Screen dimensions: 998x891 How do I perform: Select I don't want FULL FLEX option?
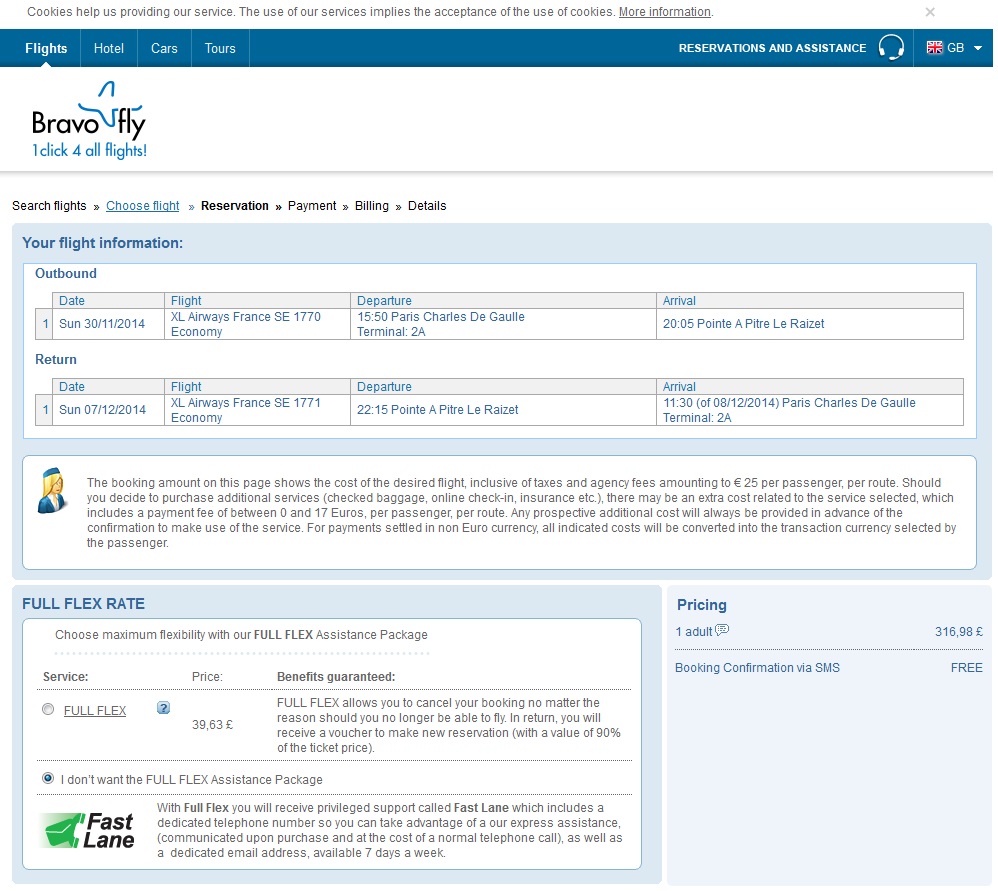coord(48,778)
